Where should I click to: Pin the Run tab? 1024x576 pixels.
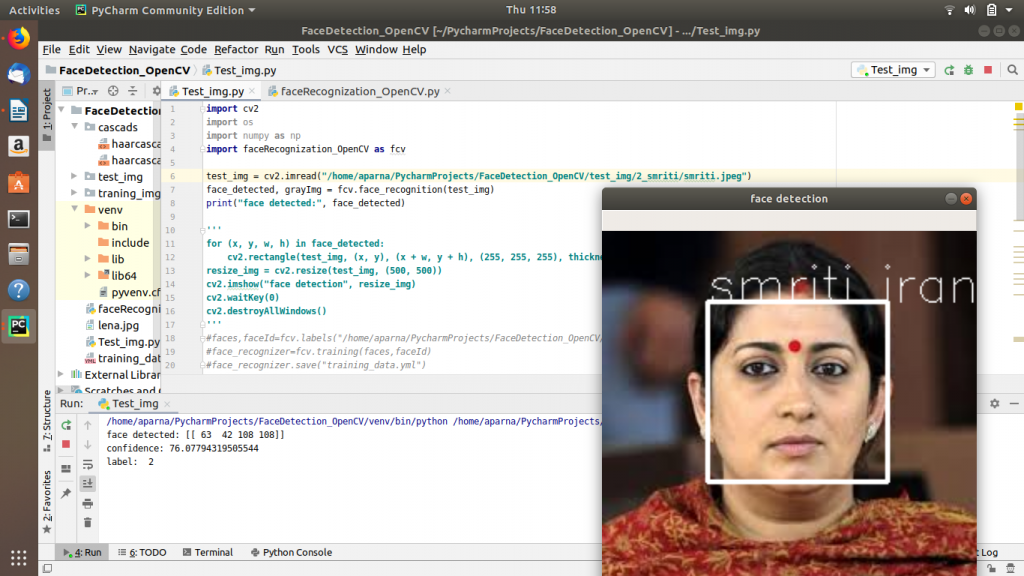point(66,493)
